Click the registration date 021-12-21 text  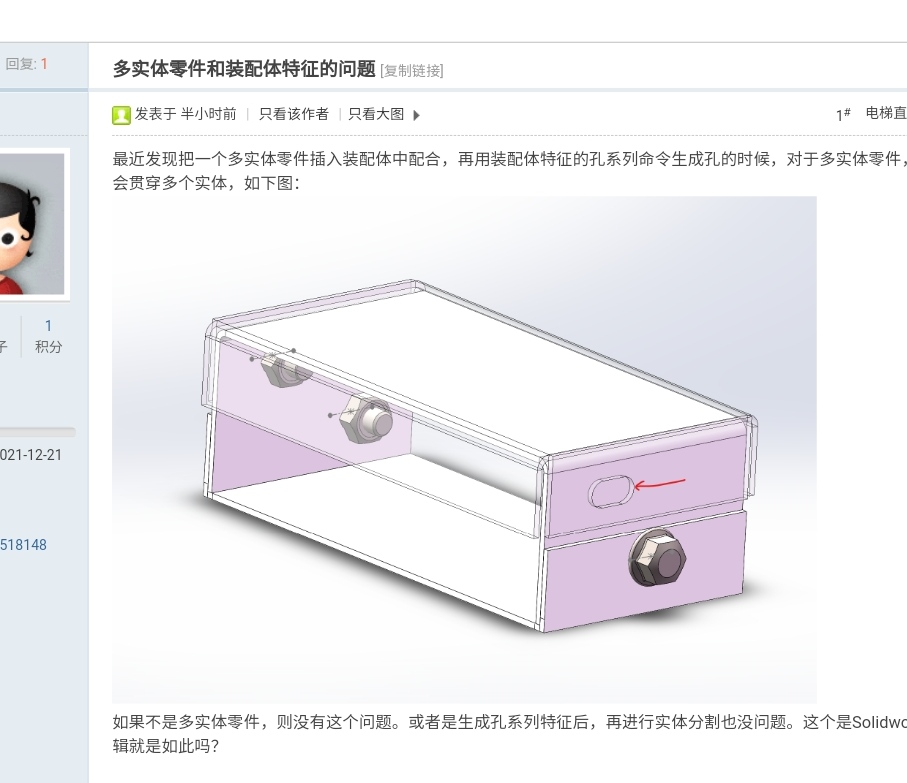(31, 455)
